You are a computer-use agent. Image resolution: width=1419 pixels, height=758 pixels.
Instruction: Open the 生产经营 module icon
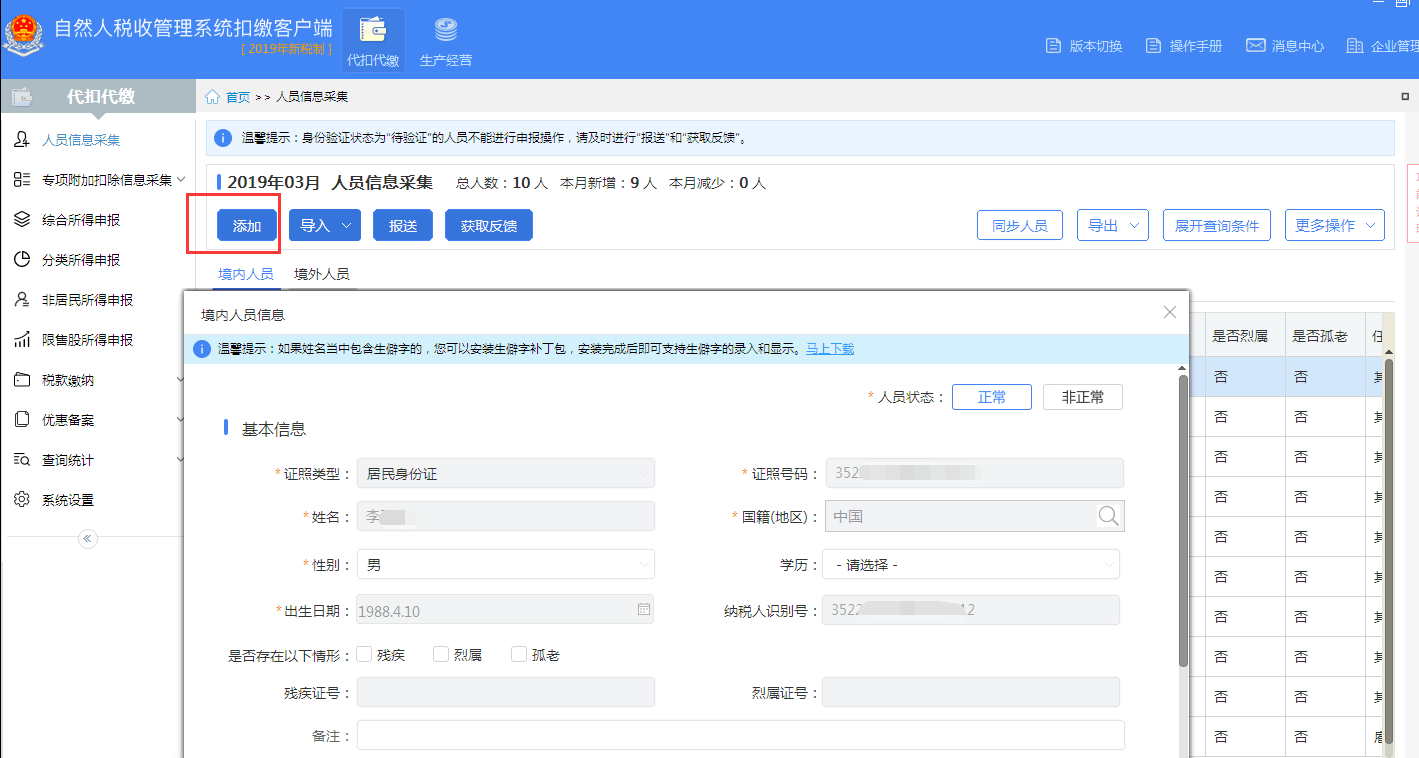pos(446,41)
